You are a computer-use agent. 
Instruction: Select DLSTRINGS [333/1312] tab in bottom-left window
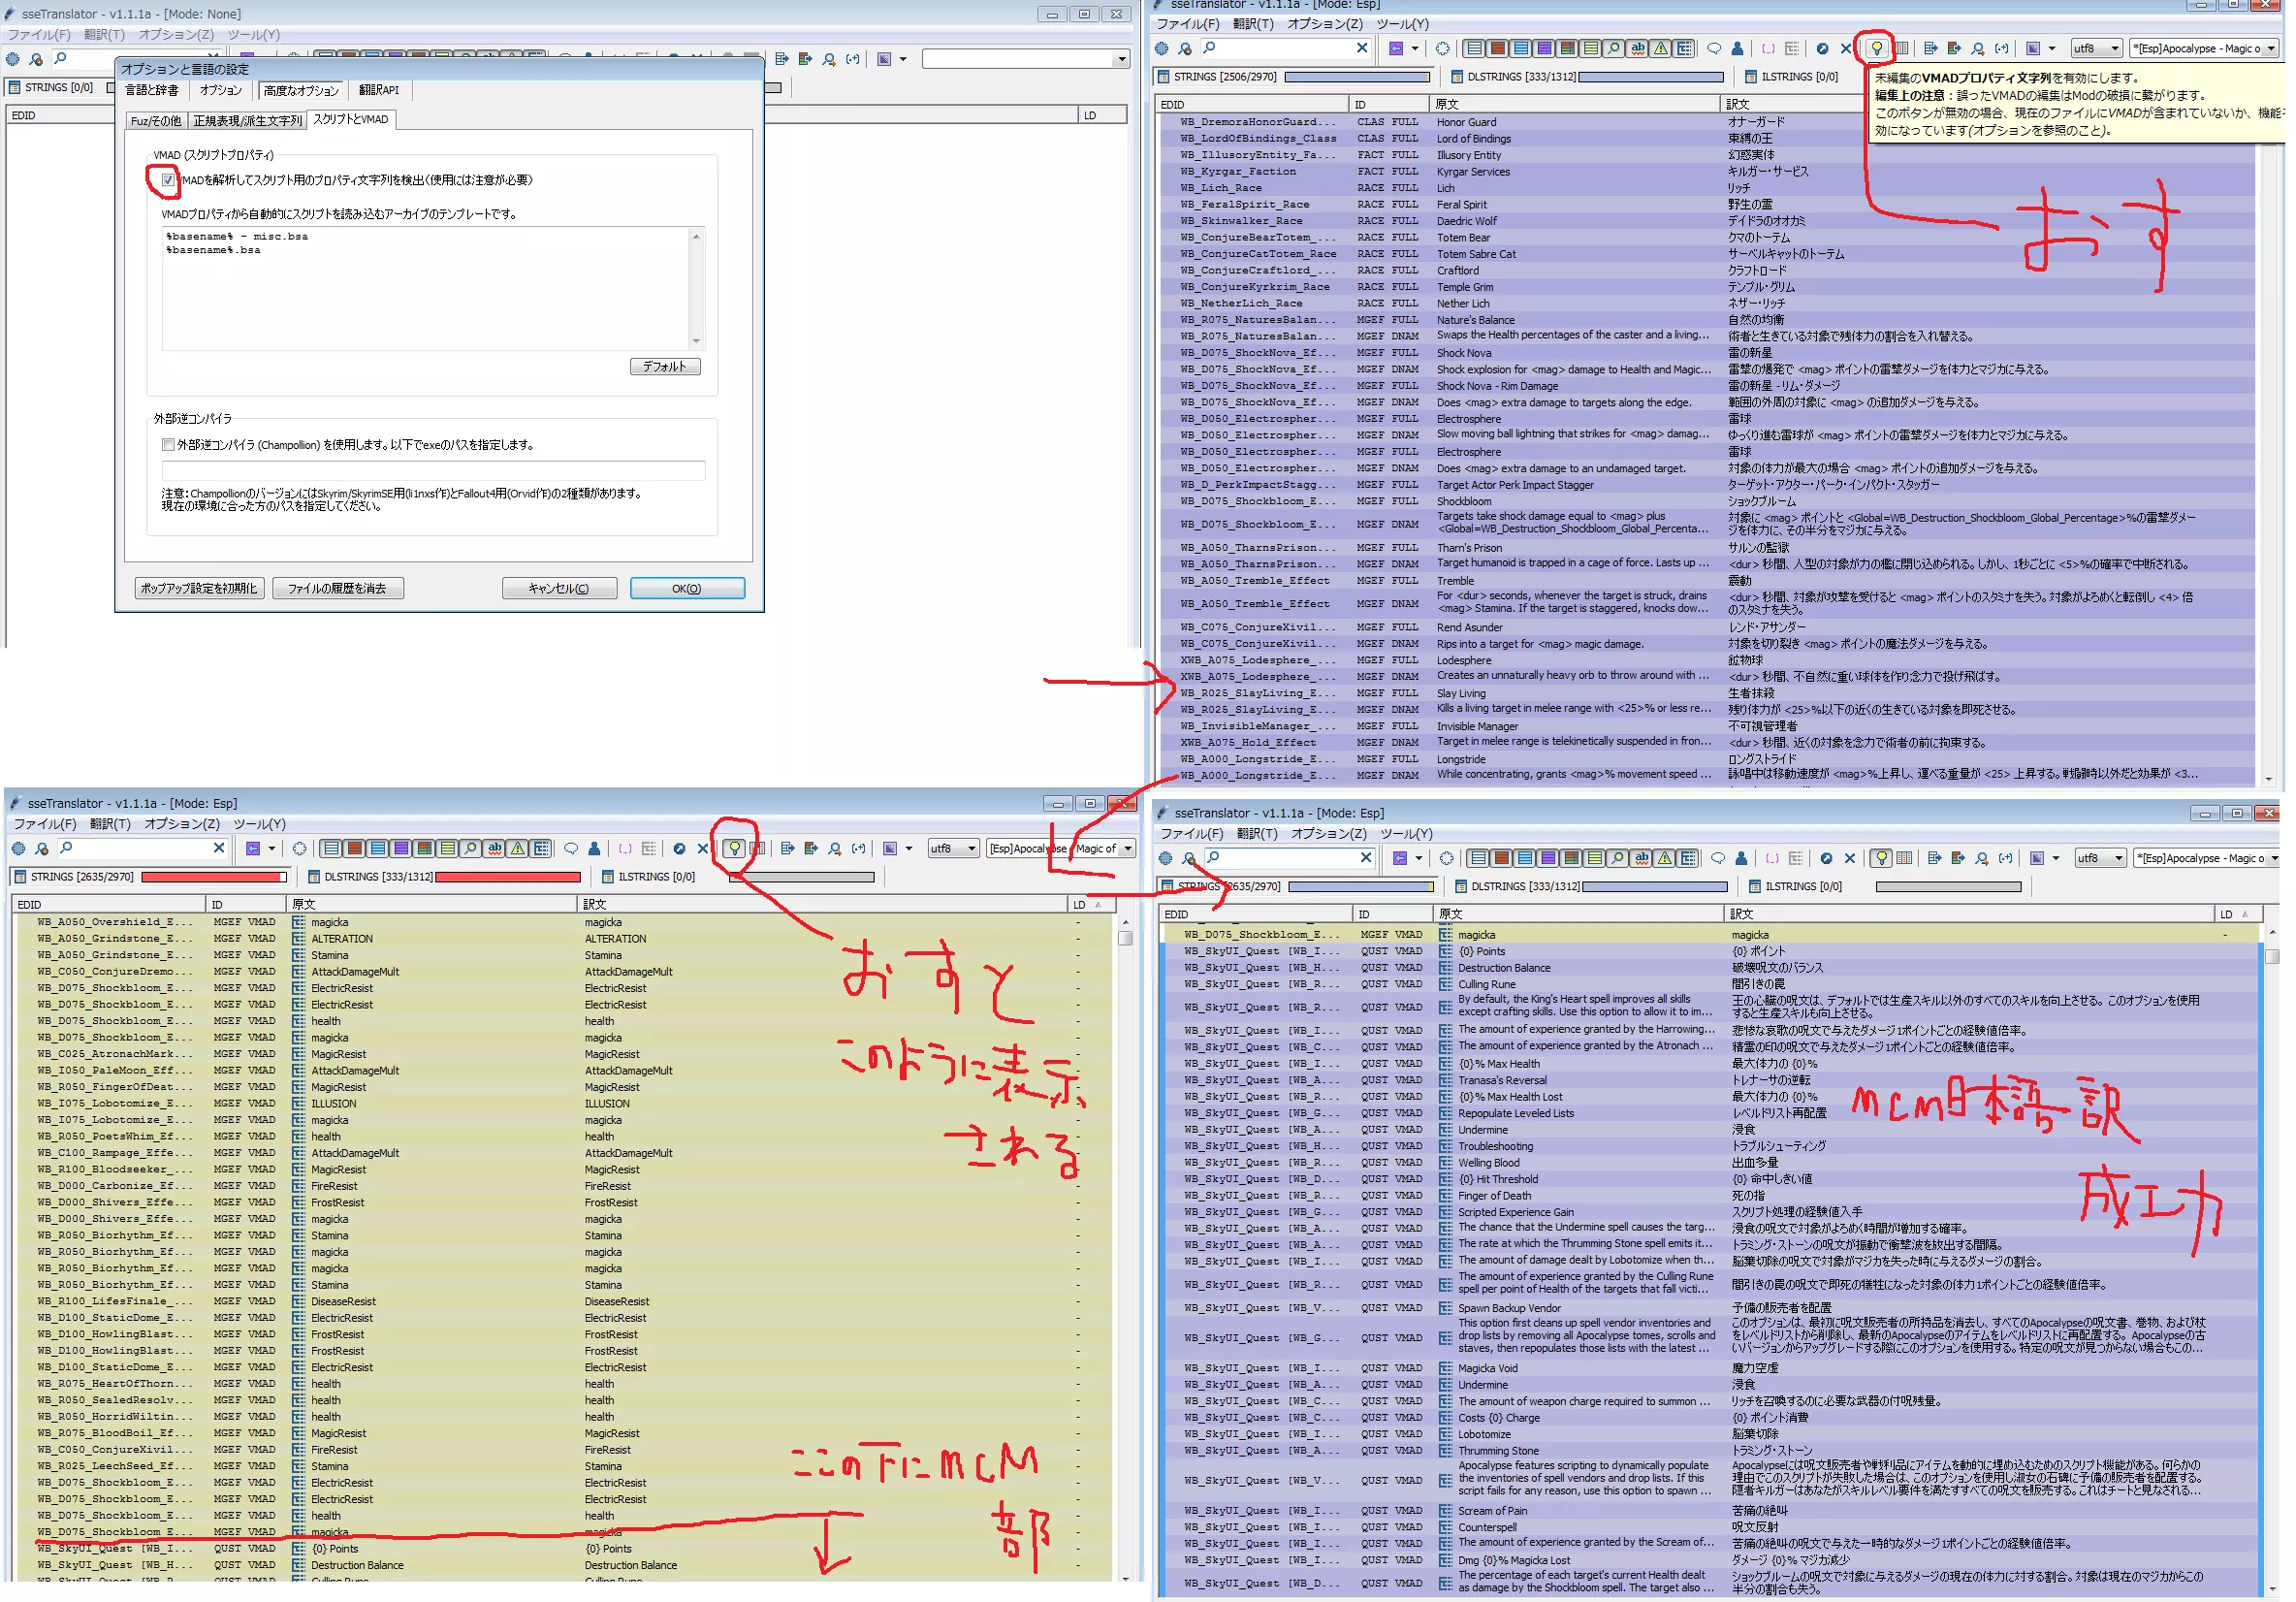(x=369, y=877)
